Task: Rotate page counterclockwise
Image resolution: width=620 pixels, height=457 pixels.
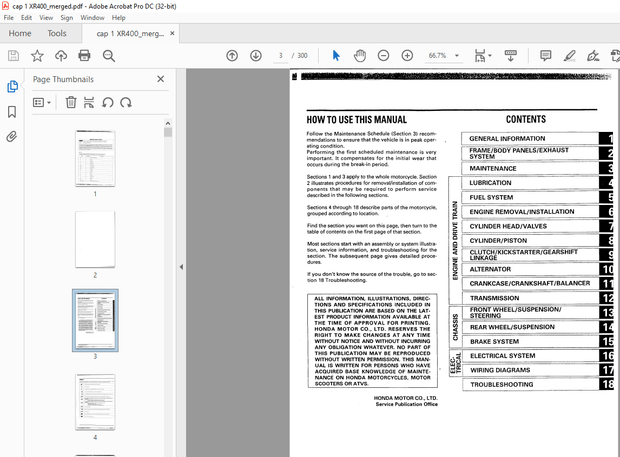Action: coord(108,103)
